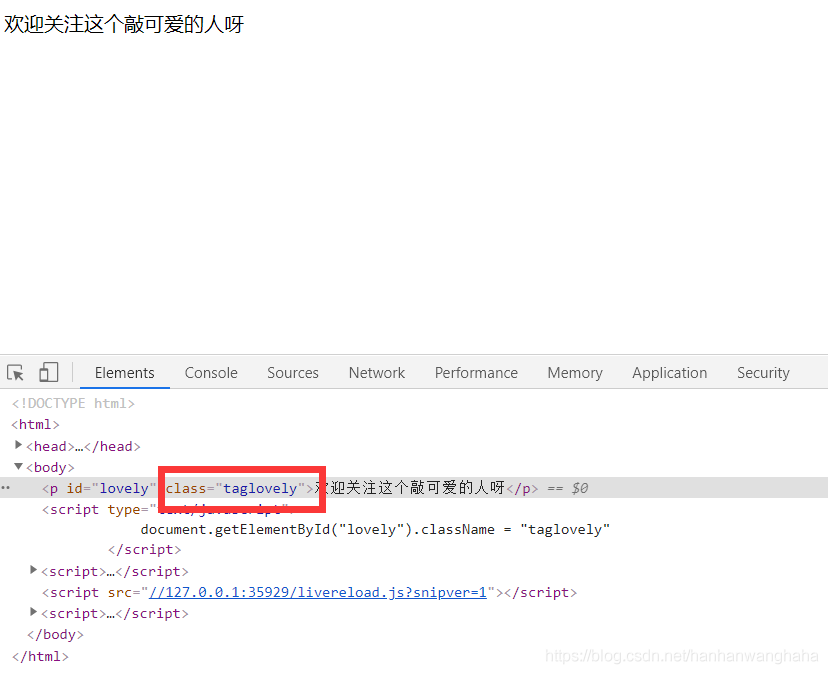Activate the inspect element picker icon

[15, 372]
